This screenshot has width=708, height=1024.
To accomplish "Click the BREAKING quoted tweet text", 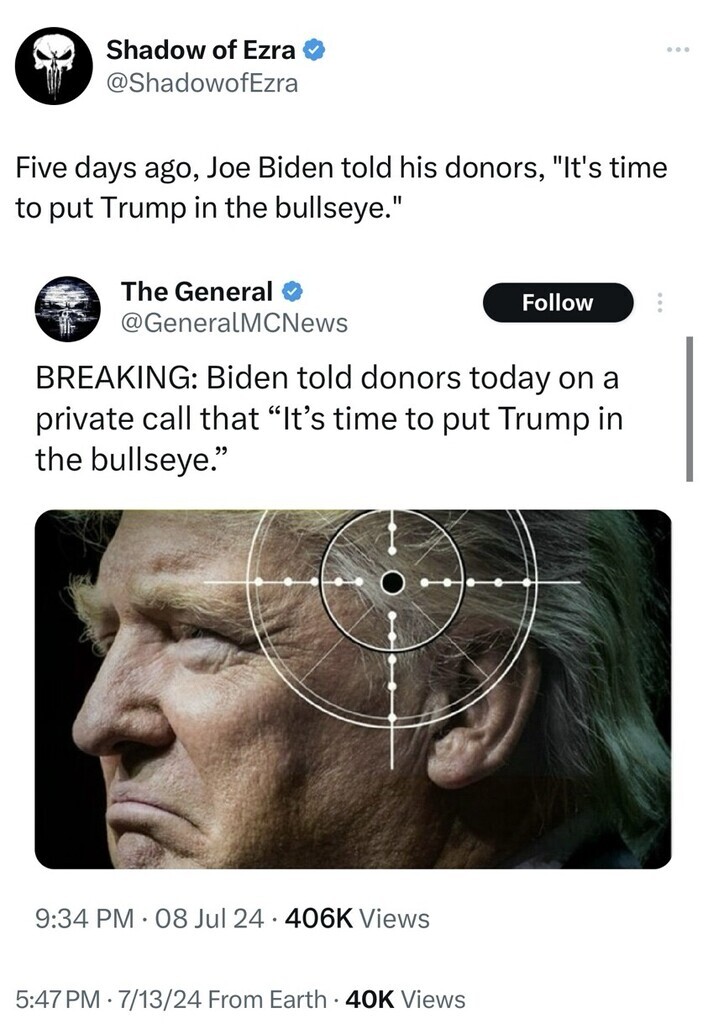I will click(x=329, y=419).
